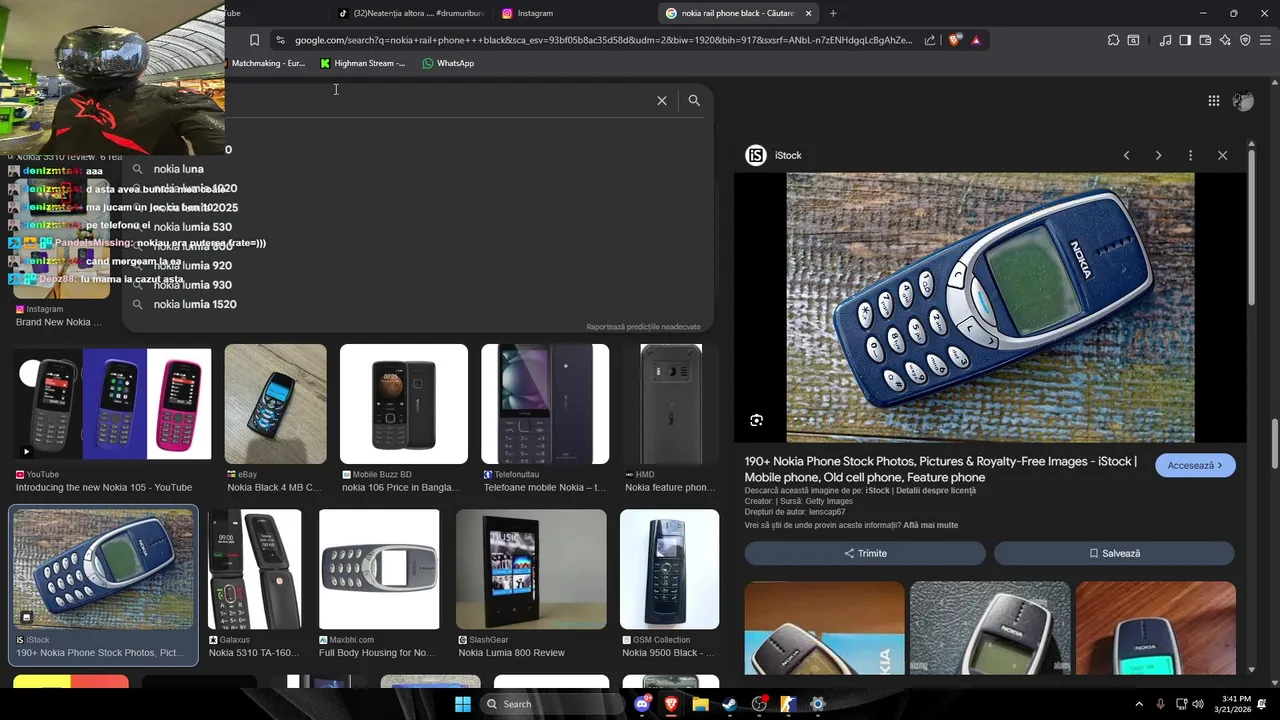Screen dimensions: 1280x720
Task: Click Raportează predicțiile neadecvate link
Action: (x=643, y=327)
